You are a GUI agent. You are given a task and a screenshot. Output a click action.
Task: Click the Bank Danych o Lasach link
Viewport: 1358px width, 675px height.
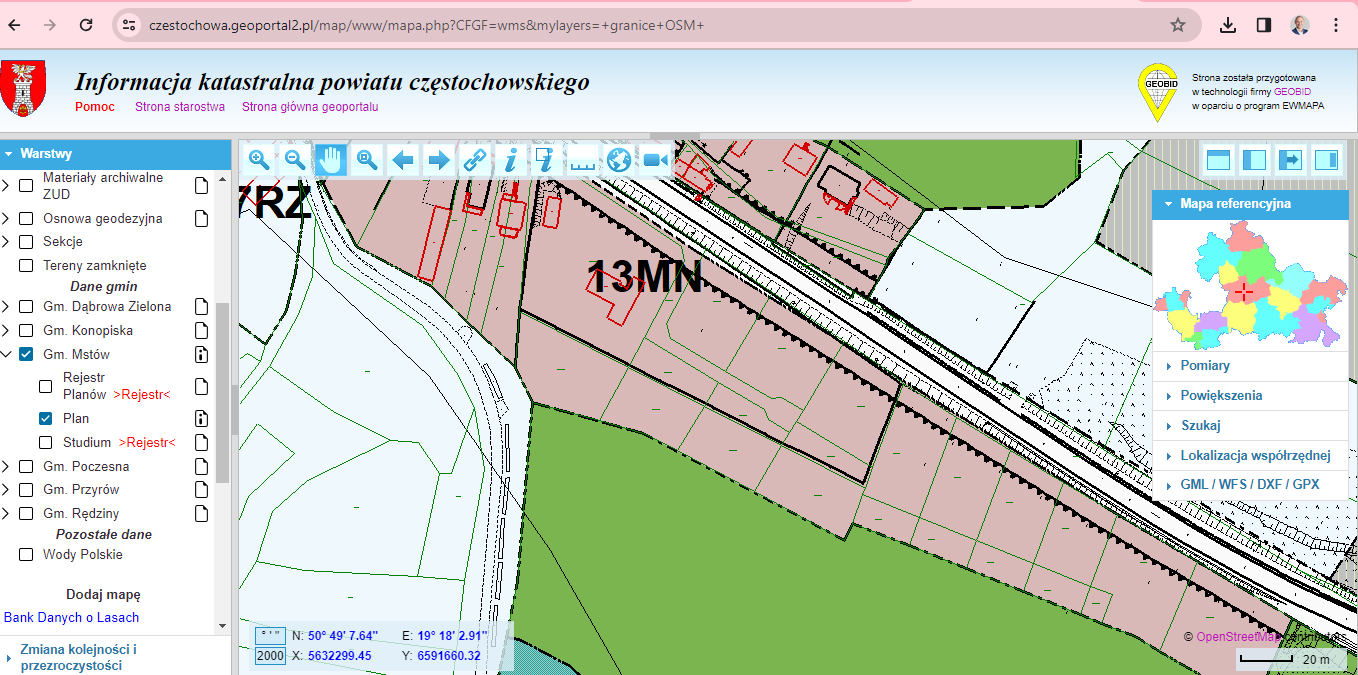pos(71,618)
